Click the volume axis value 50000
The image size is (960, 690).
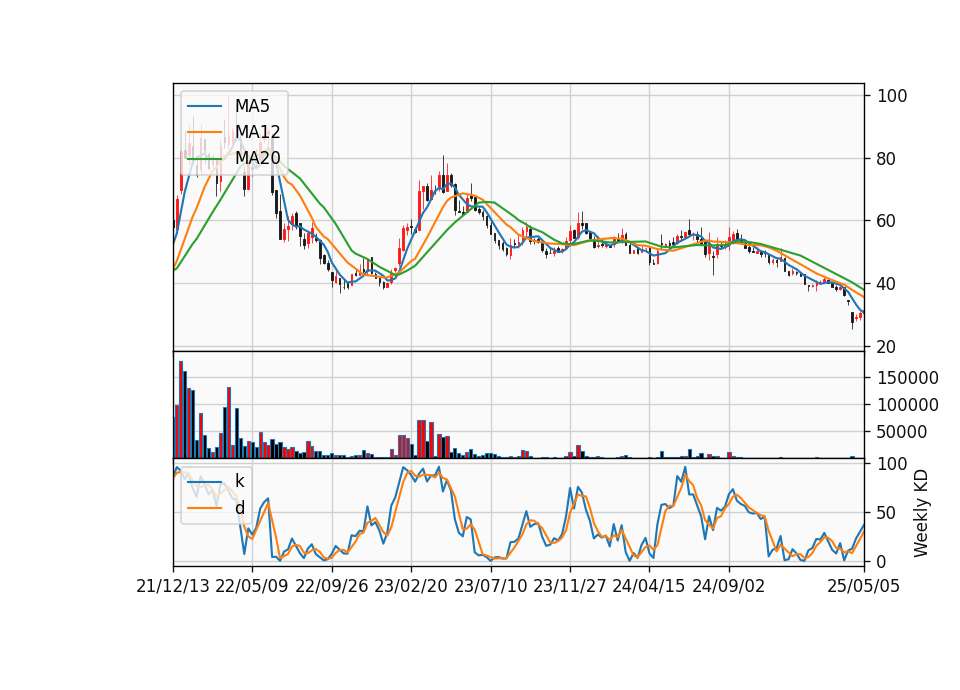click(x=902, y=432)
